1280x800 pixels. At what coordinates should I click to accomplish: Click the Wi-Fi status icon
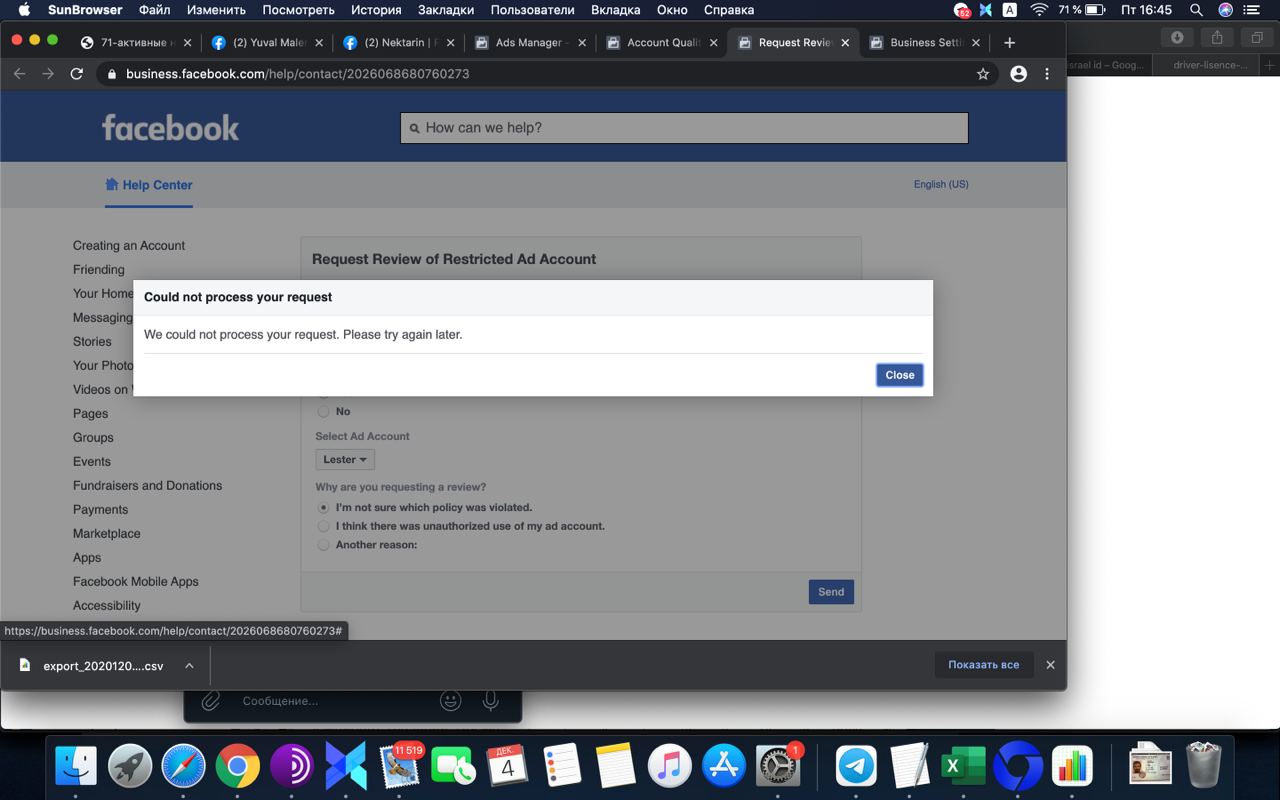point(1039,10)
